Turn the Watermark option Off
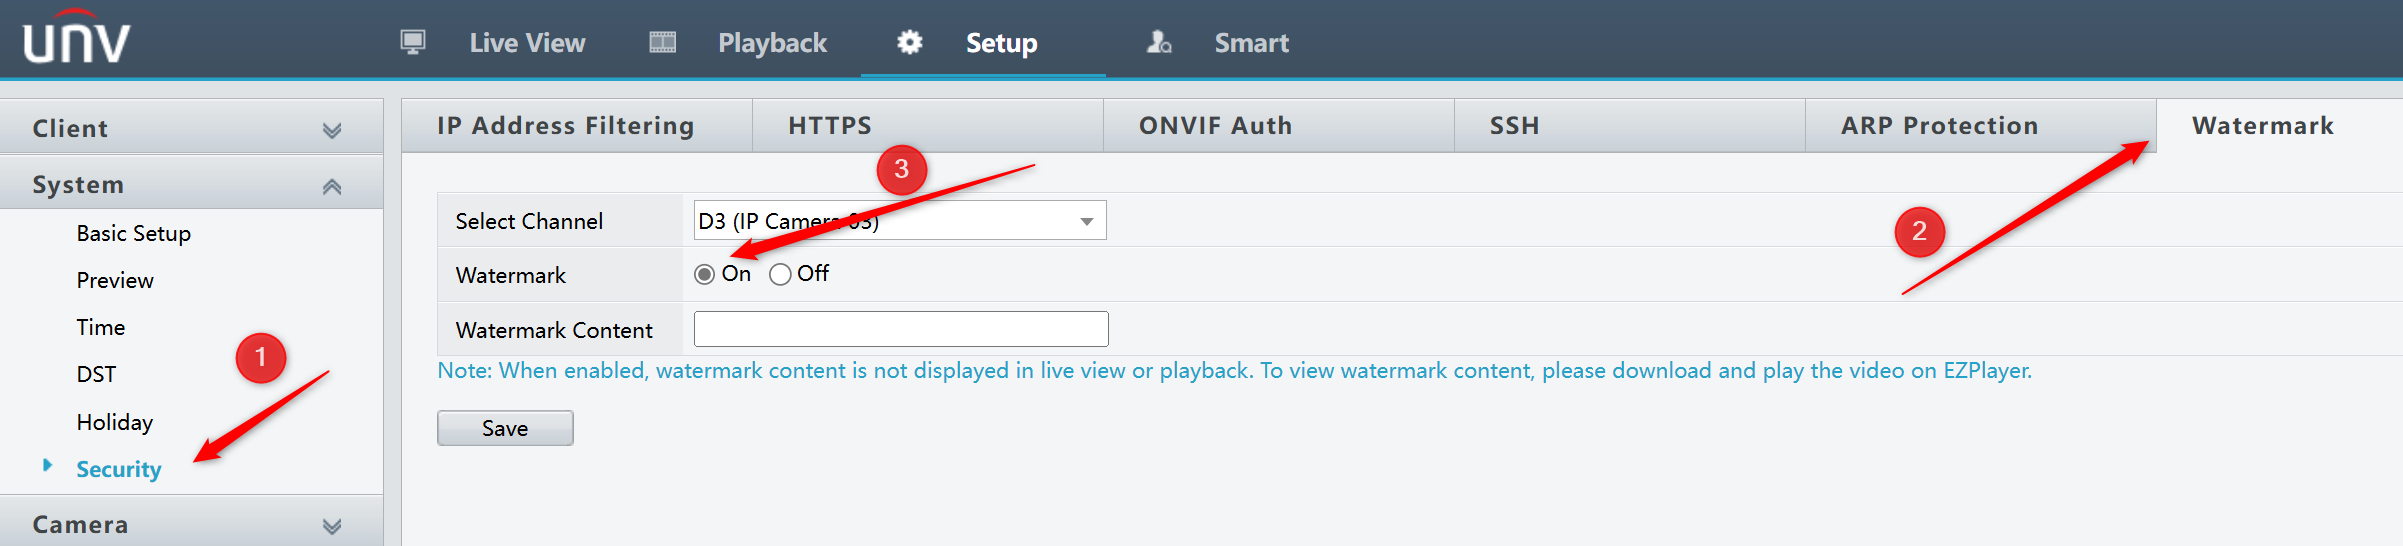2403x546 pixels. 780,274
